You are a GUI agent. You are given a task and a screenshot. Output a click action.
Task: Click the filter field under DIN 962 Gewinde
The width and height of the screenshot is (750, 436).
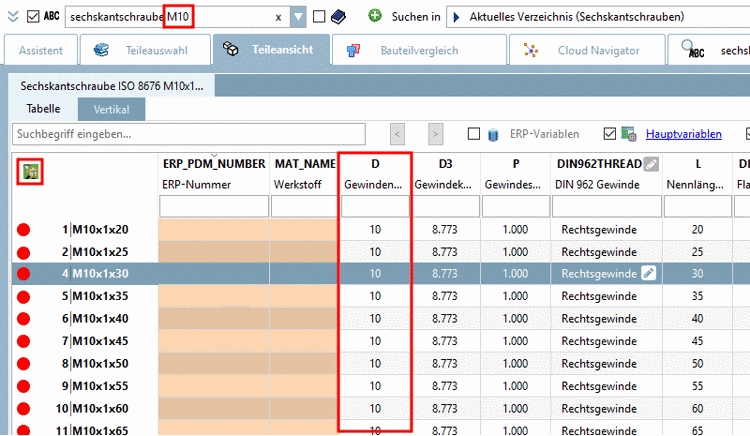607,207
